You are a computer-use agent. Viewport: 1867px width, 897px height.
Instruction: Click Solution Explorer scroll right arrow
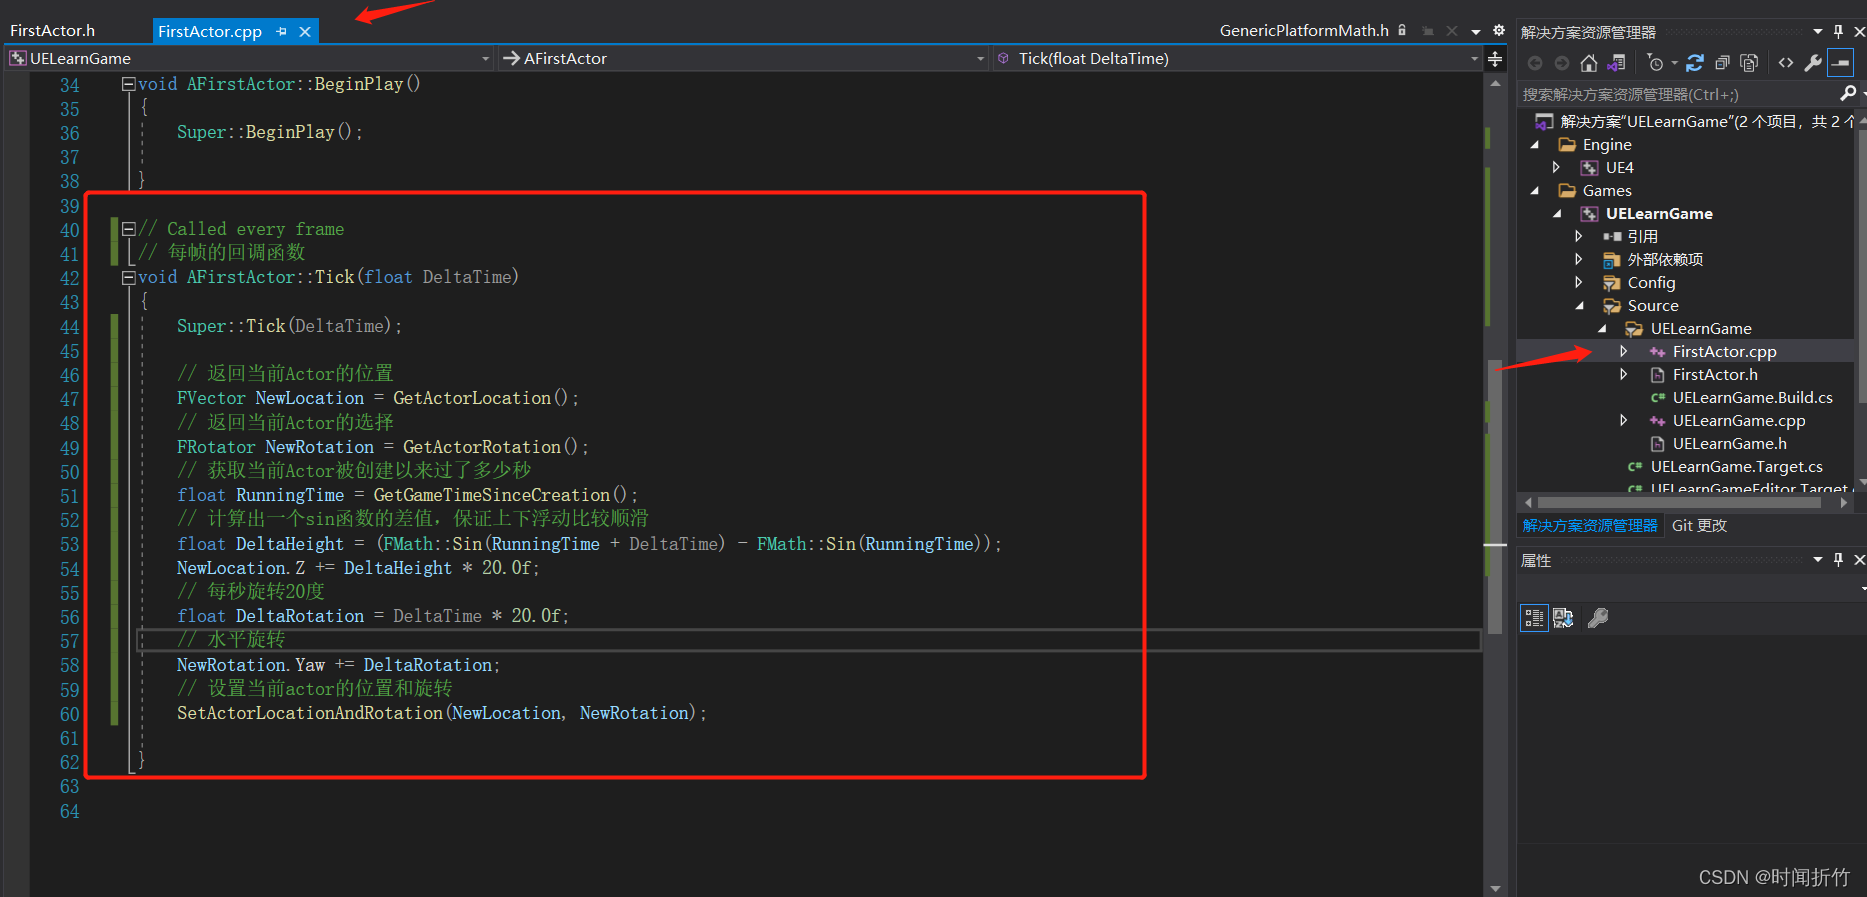[x=1843, y=503]
